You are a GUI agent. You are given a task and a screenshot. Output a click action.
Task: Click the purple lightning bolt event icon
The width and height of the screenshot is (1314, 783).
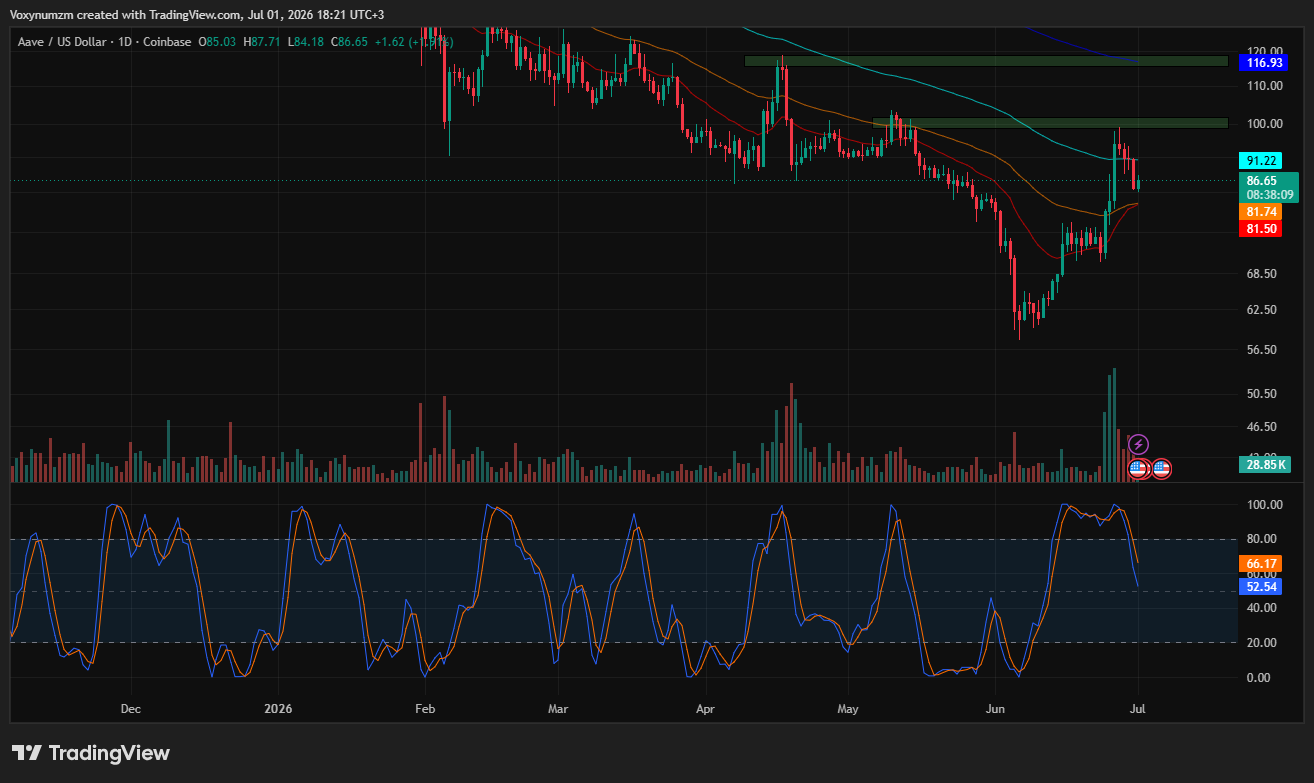point(1138,444)
